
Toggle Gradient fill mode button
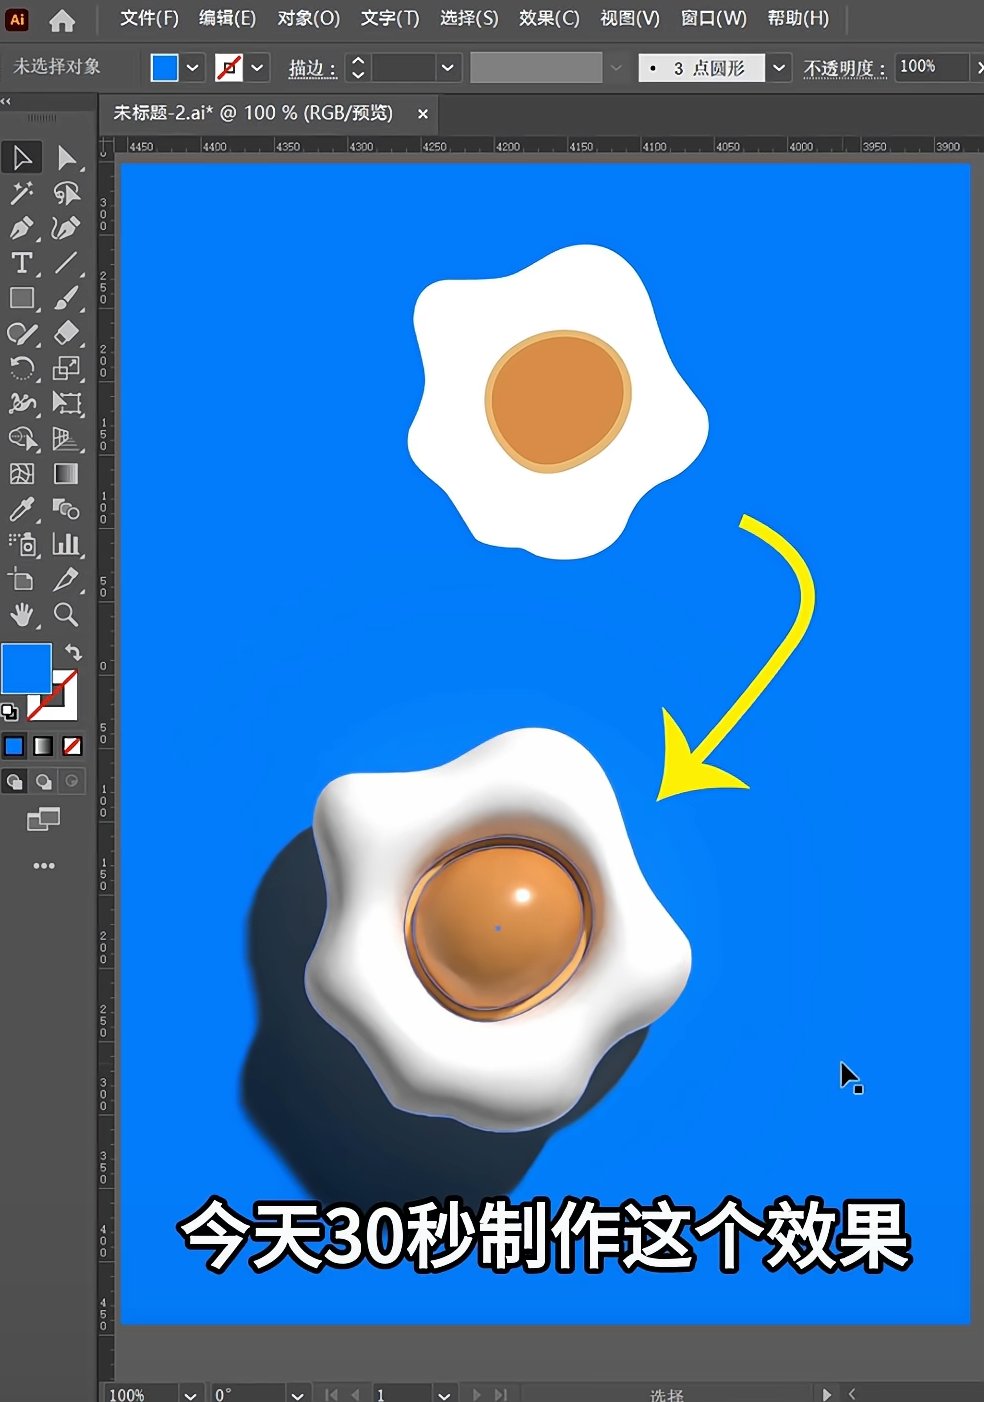coord(43,746)
